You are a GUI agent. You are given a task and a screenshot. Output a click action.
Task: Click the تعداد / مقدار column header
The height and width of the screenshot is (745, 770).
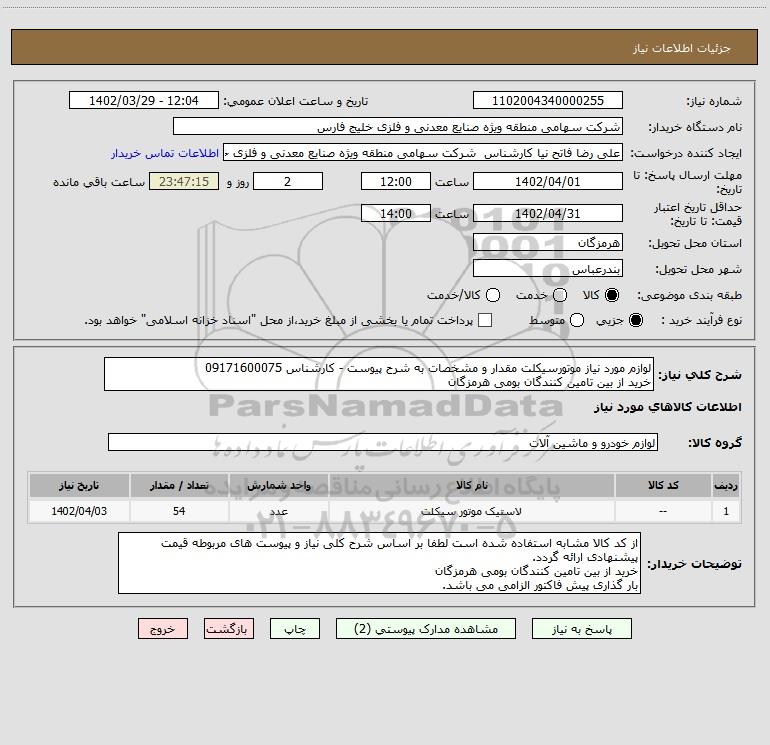click(179, 486)
